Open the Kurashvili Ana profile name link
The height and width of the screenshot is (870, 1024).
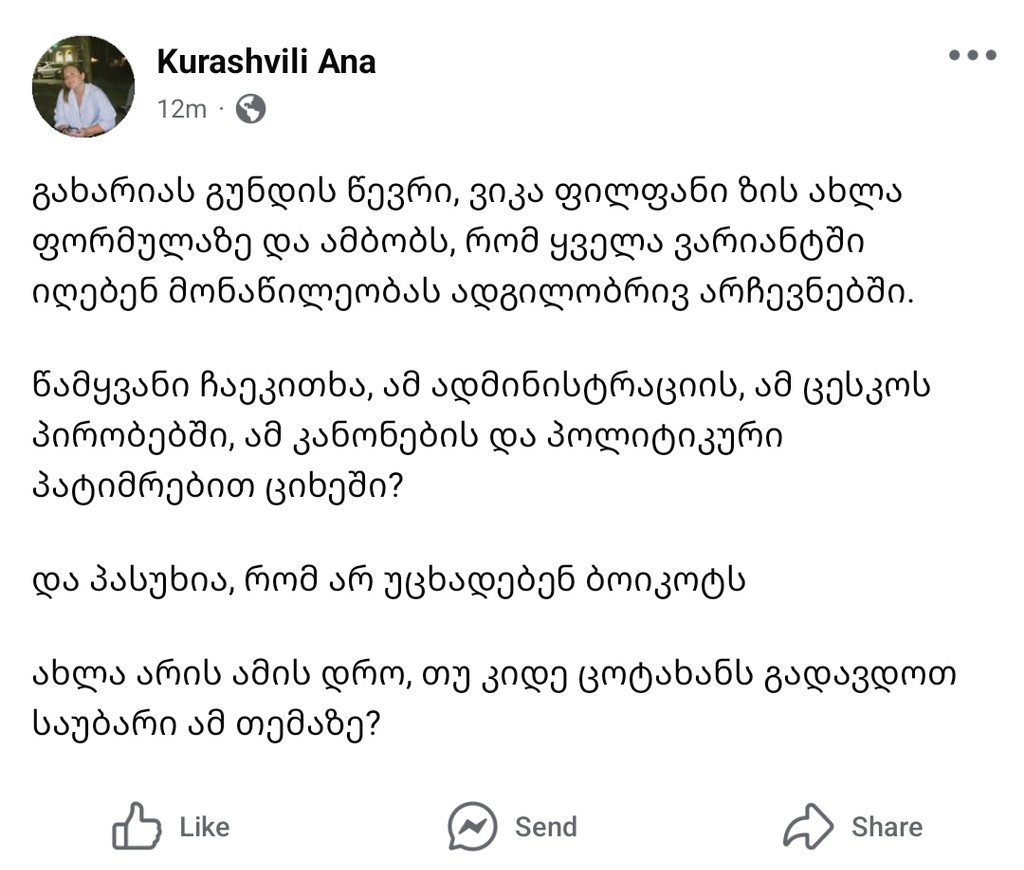point(266,62)
